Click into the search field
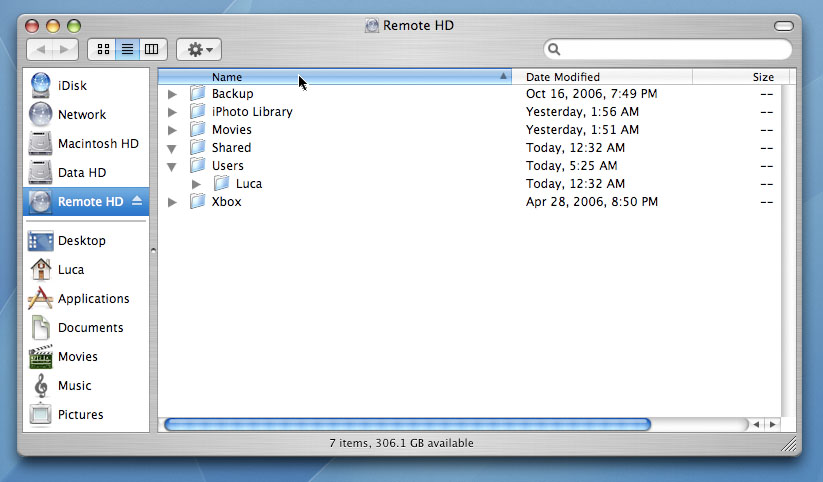The width and height of the screenshot is (823, 482). point(668,49)
